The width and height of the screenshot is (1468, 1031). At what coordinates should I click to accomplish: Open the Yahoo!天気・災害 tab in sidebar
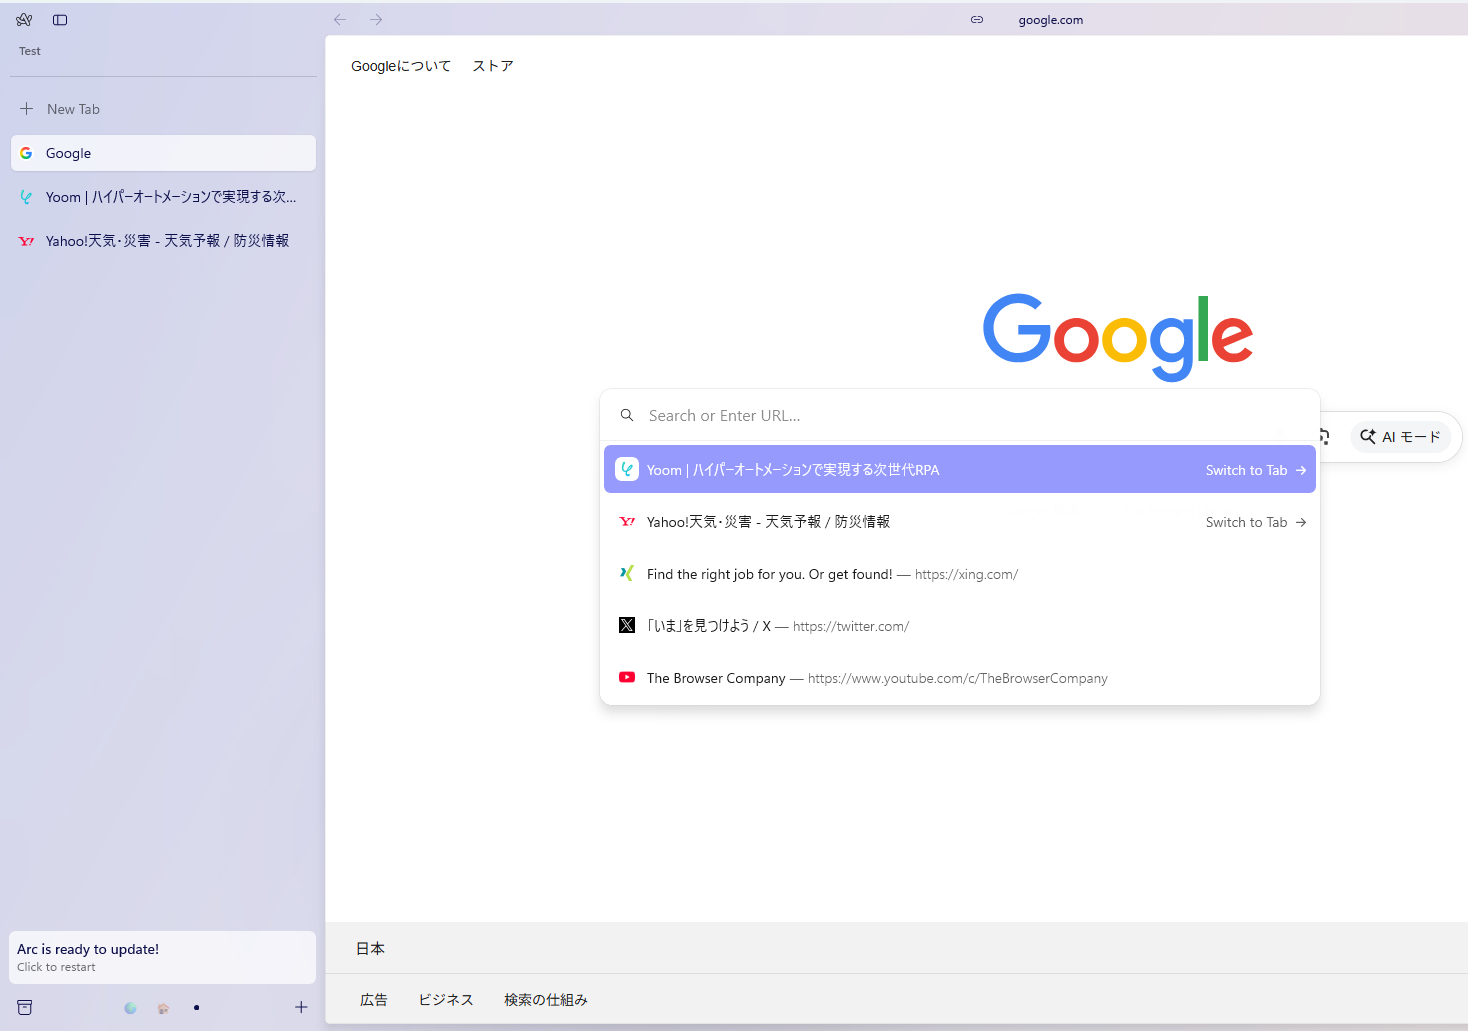pos(163,241)
